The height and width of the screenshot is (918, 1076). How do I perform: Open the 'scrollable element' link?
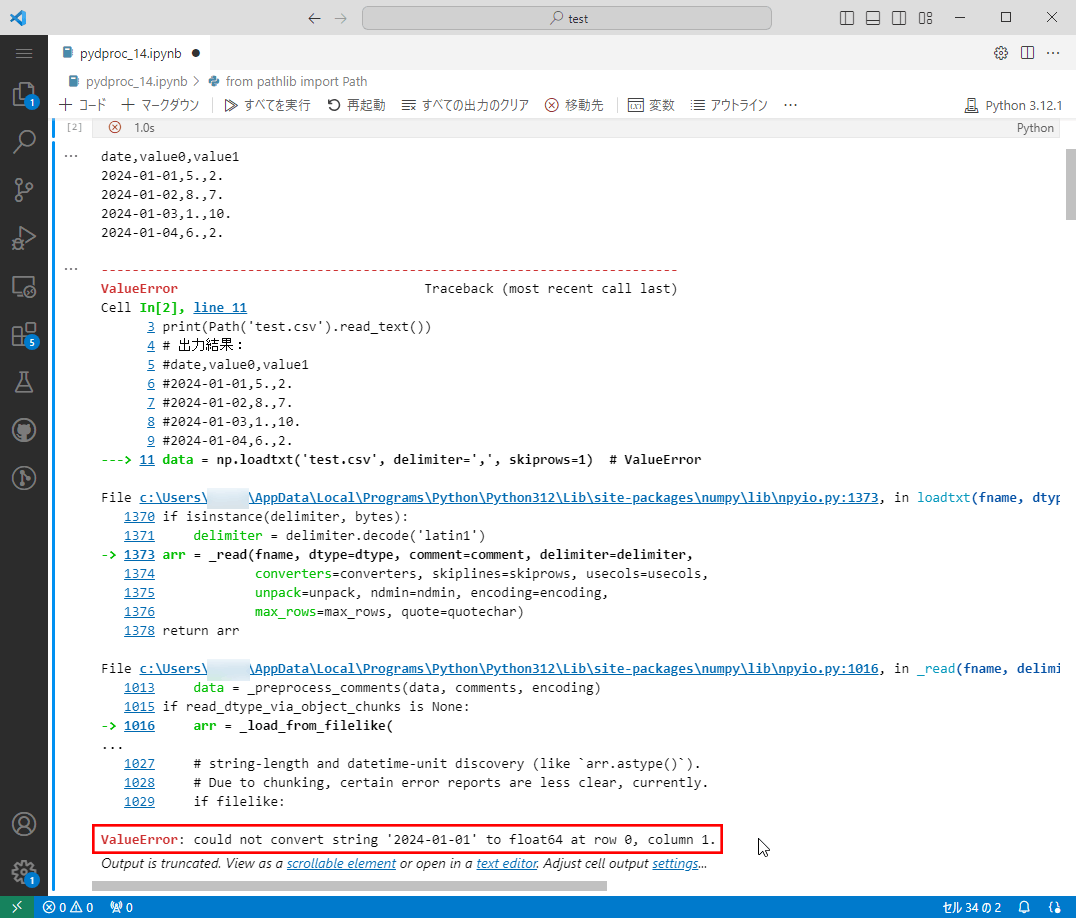[x=341, y=863]
